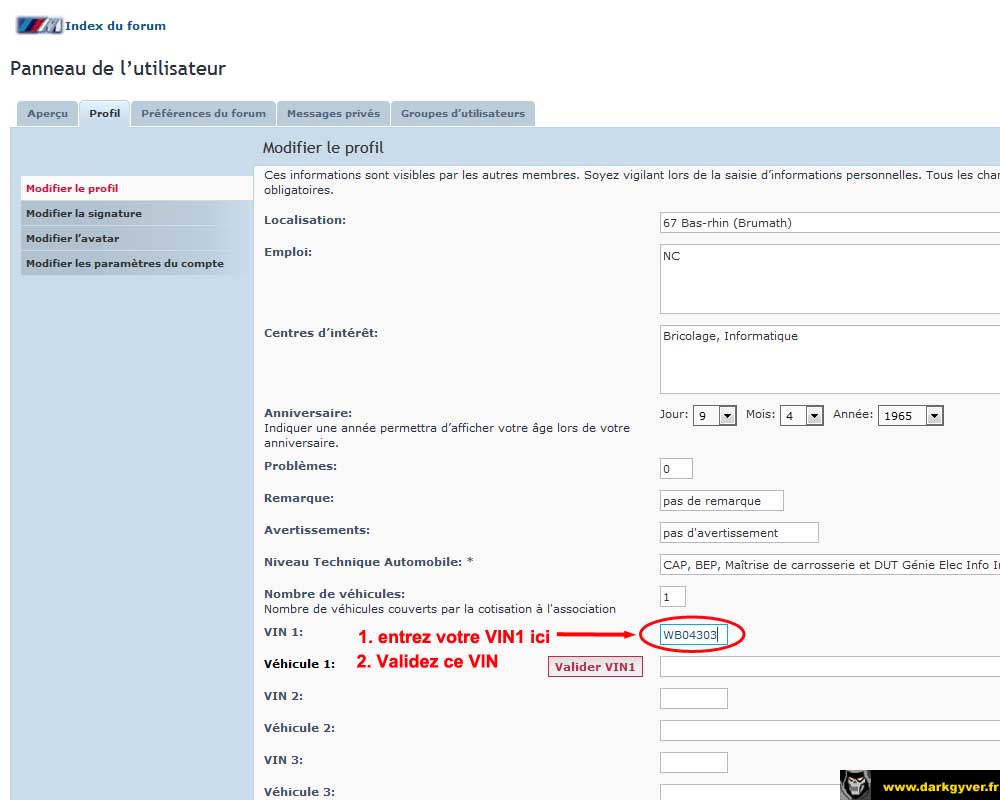The image size is (1000, 800).
Task: Focus the Emploi text area
Action: (830, 279)
